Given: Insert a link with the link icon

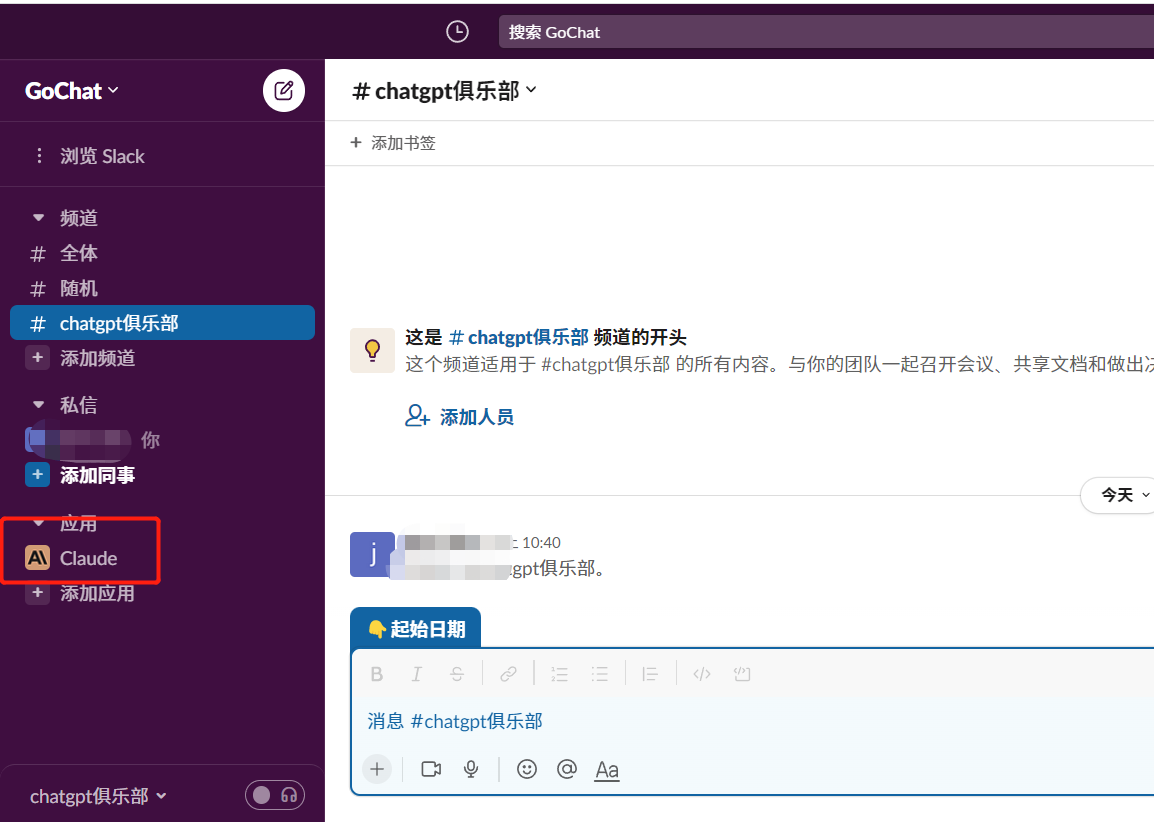Looking at the screenshot, I should [x=508, y=674].
